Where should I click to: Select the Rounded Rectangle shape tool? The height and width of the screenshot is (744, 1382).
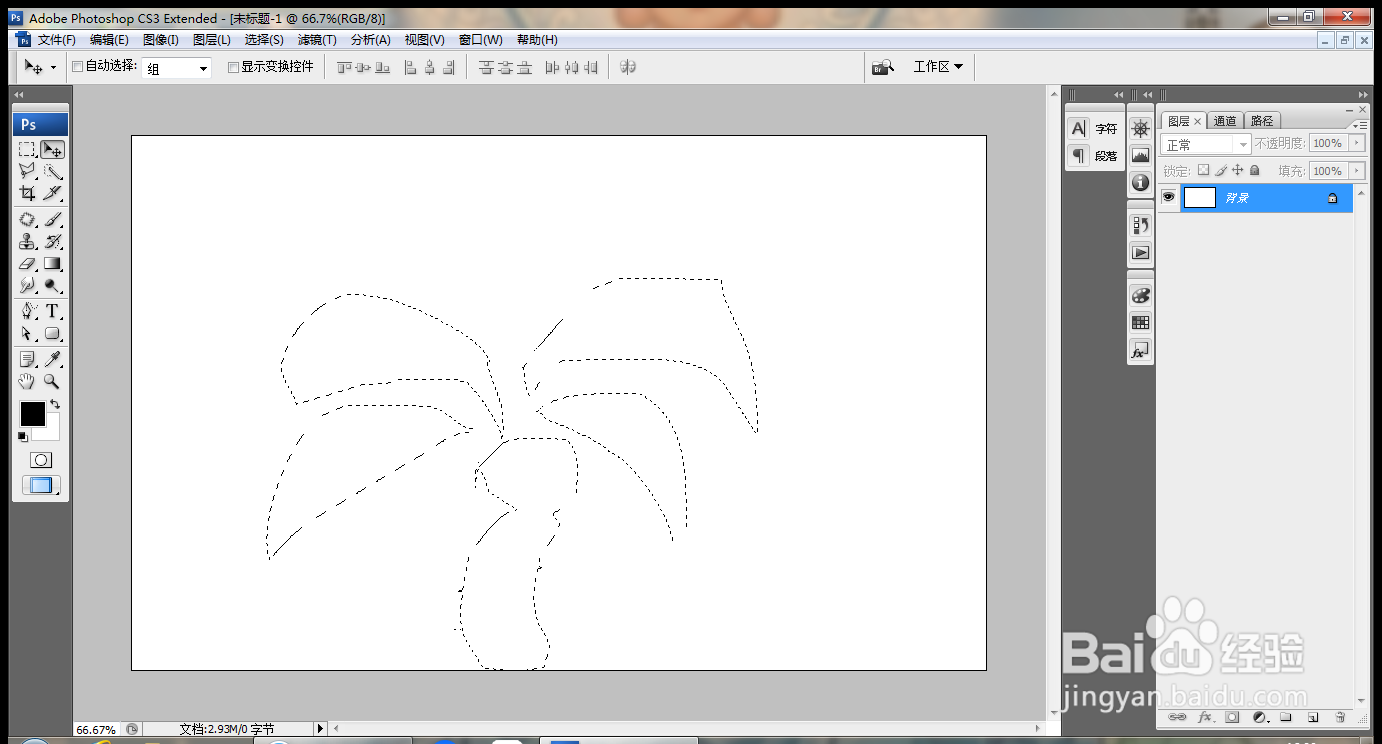[x=52, y=333]
